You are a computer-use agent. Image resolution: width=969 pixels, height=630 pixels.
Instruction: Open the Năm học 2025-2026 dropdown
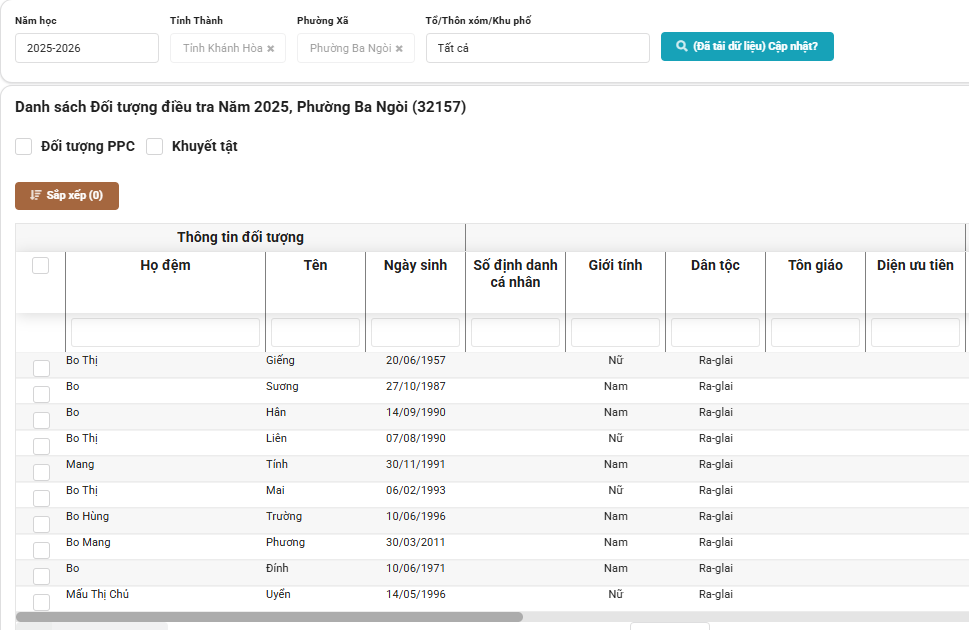pyautogui.click(x=87, y=48)
